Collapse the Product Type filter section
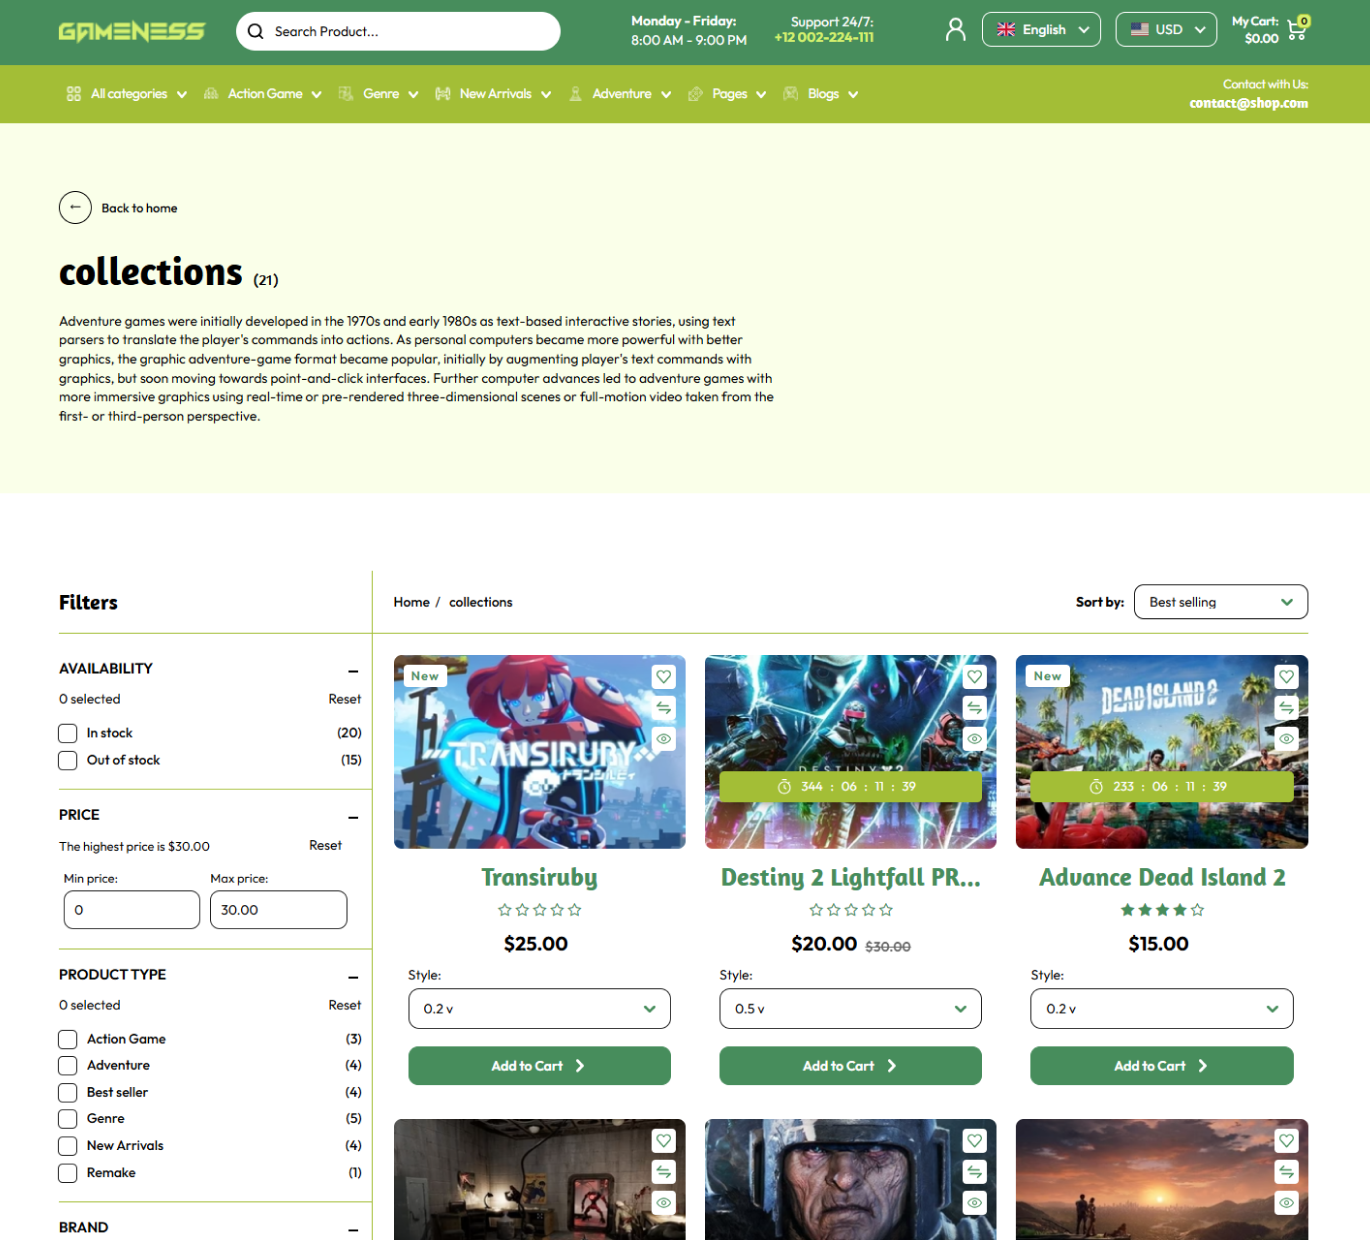 (353, 977)
